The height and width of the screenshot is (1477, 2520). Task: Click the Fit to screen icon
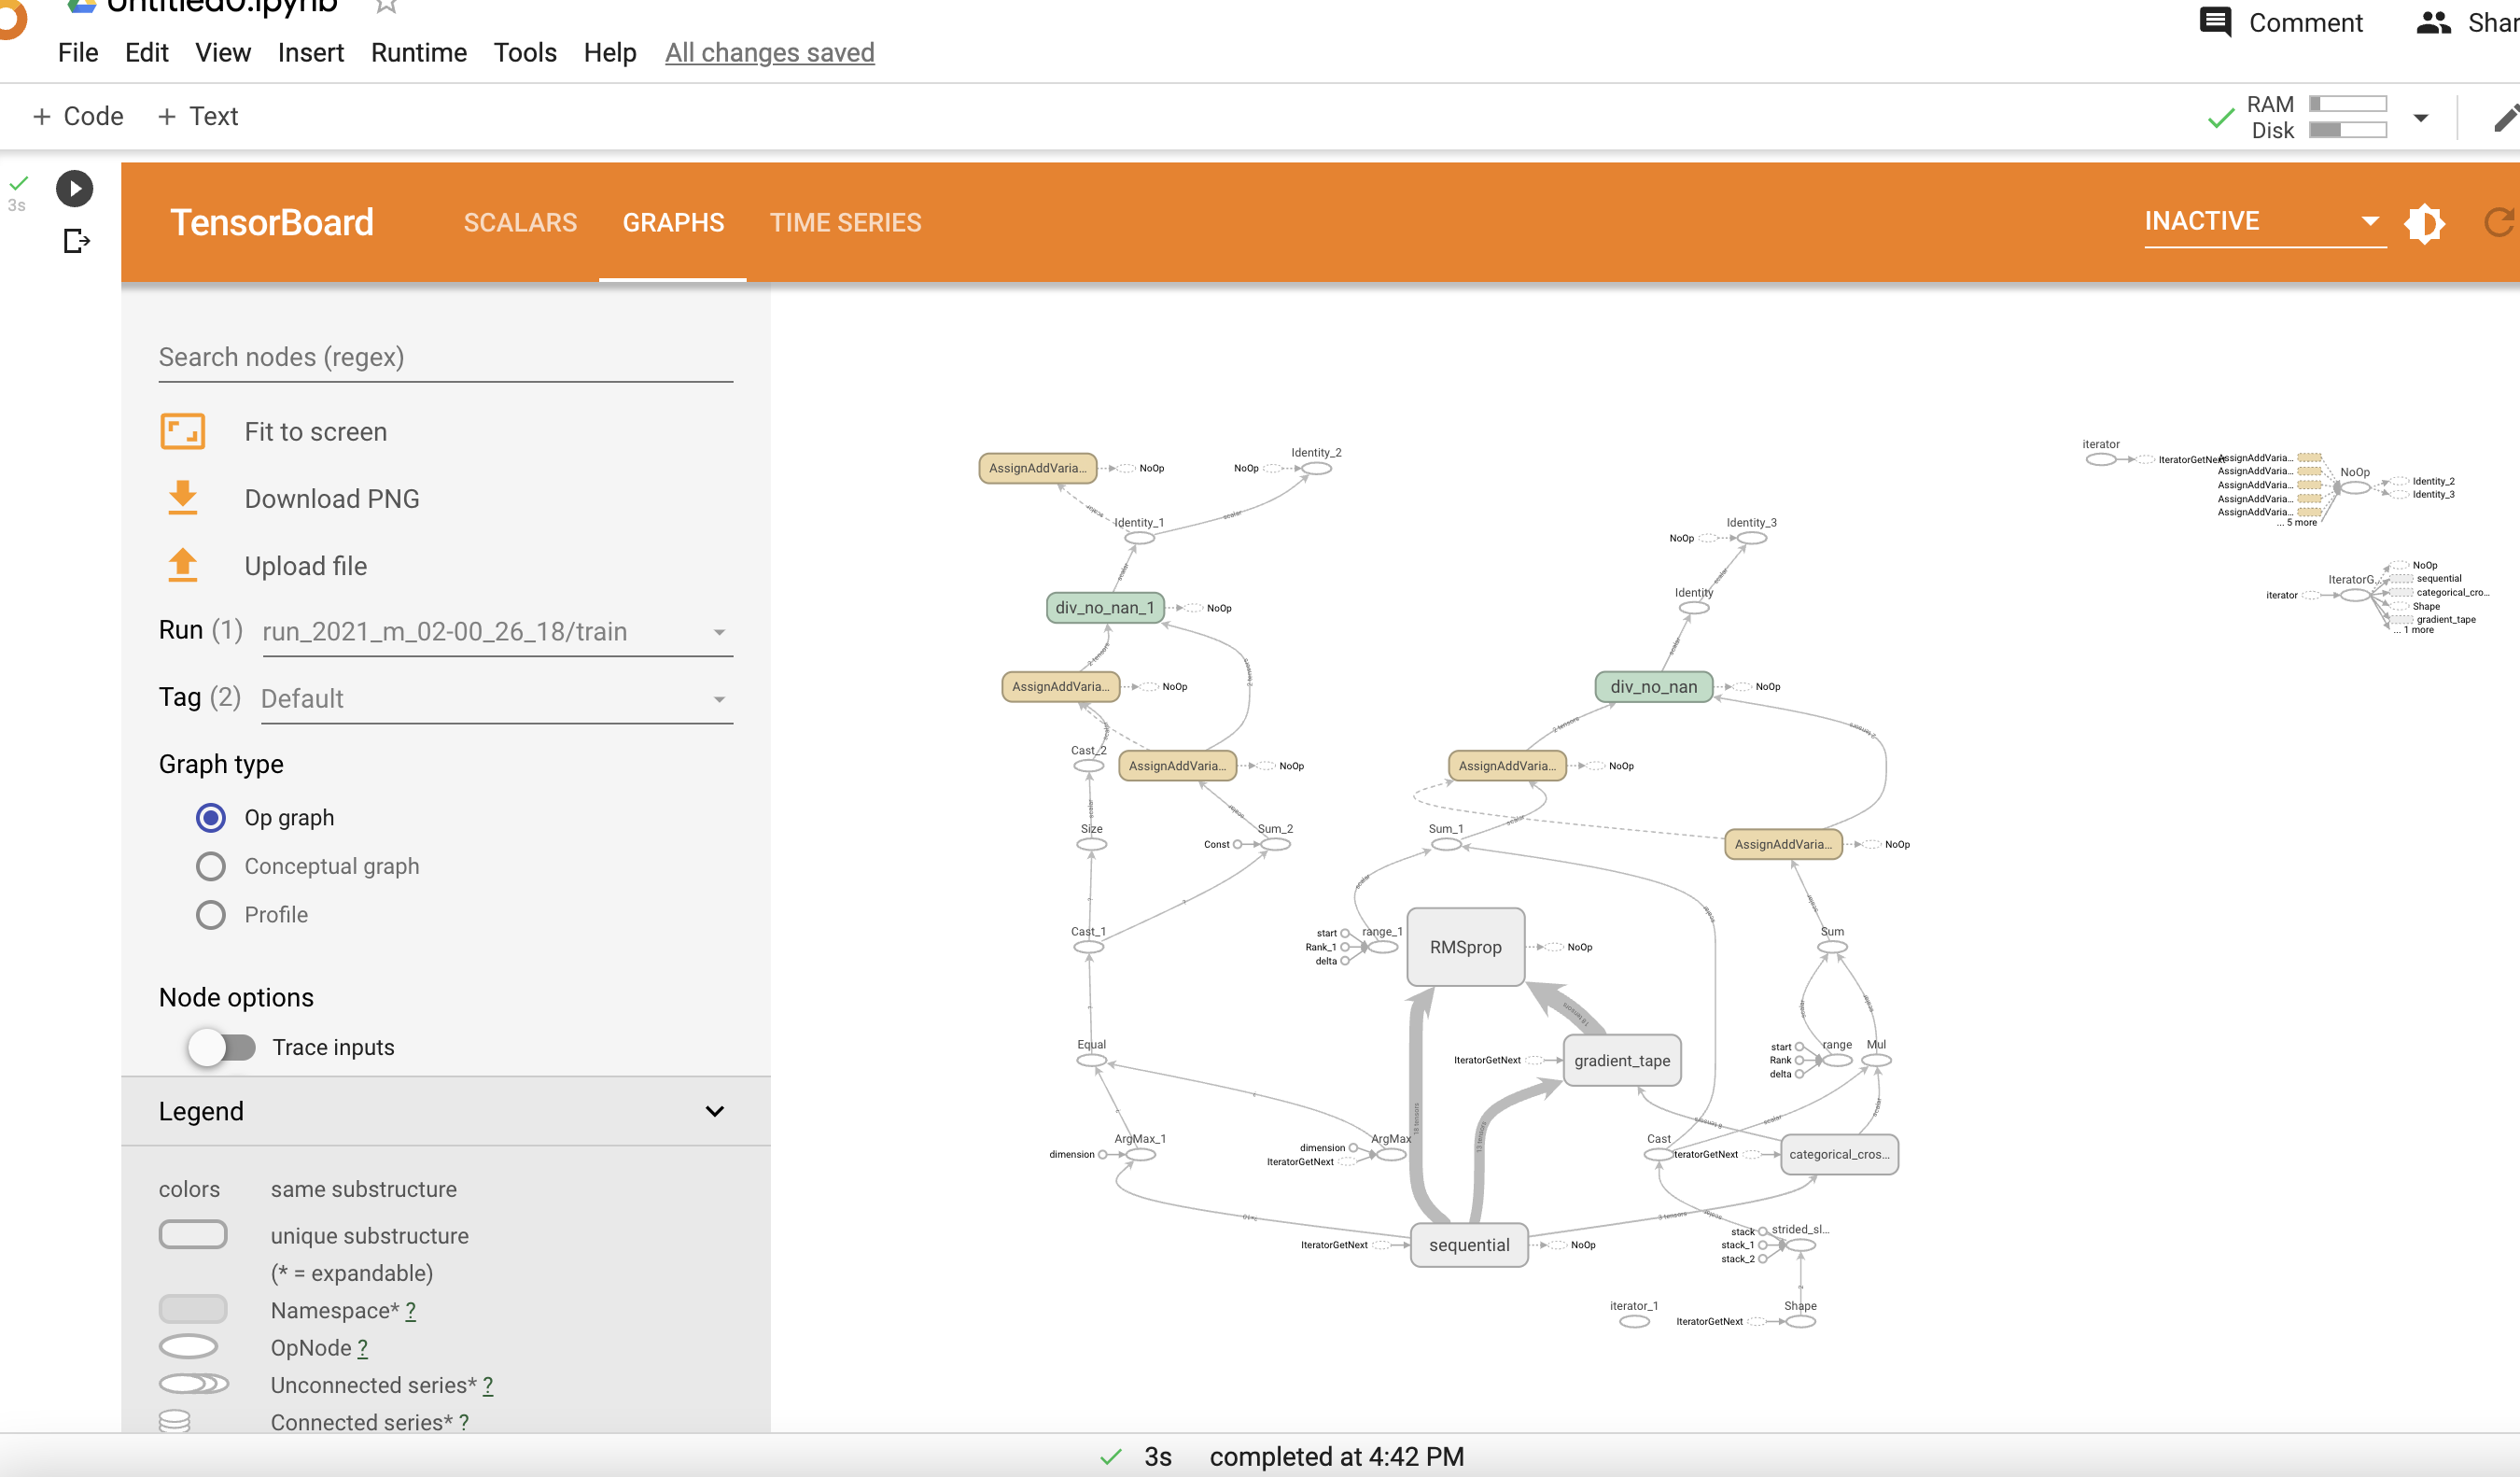tap(182, 432)
